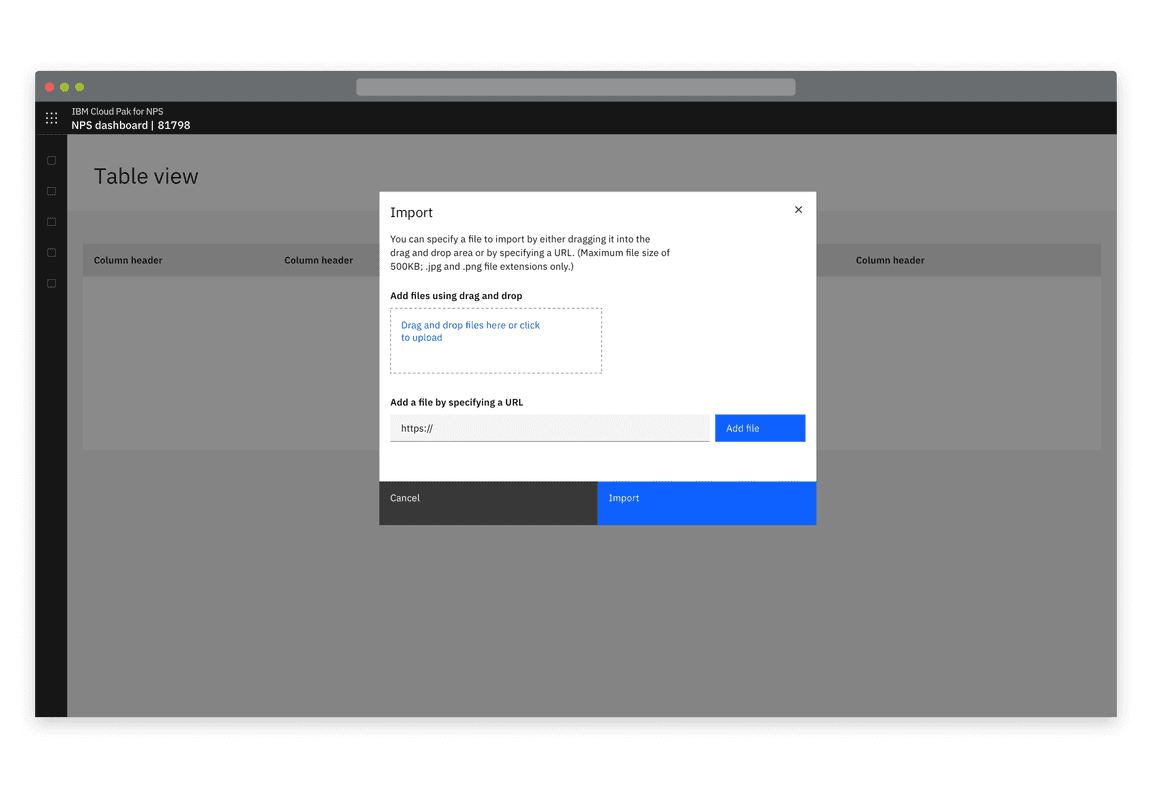The image size is (1152, 788).
Task: Select the second Column header cell
Action: tap(318, 260)
